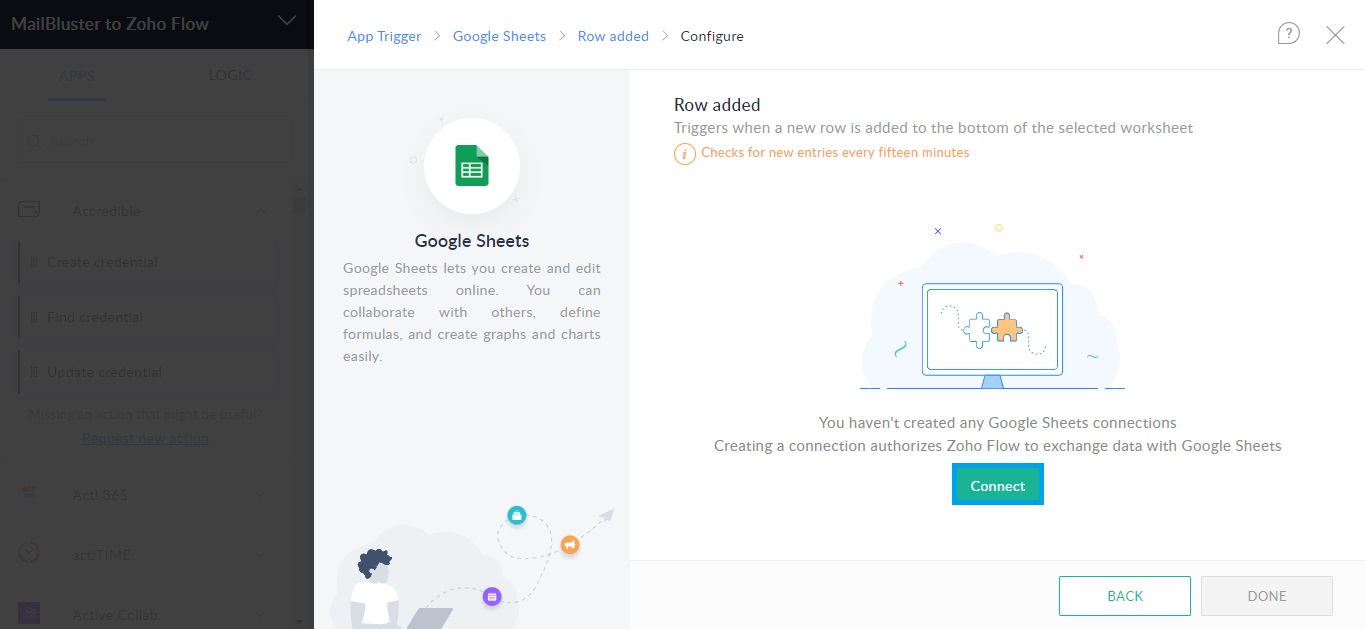The height and width of the screenshot is (629, 1365).
Task: Open the MailBluster to Zoho Flow dropdown
Action: click(287, 20)
